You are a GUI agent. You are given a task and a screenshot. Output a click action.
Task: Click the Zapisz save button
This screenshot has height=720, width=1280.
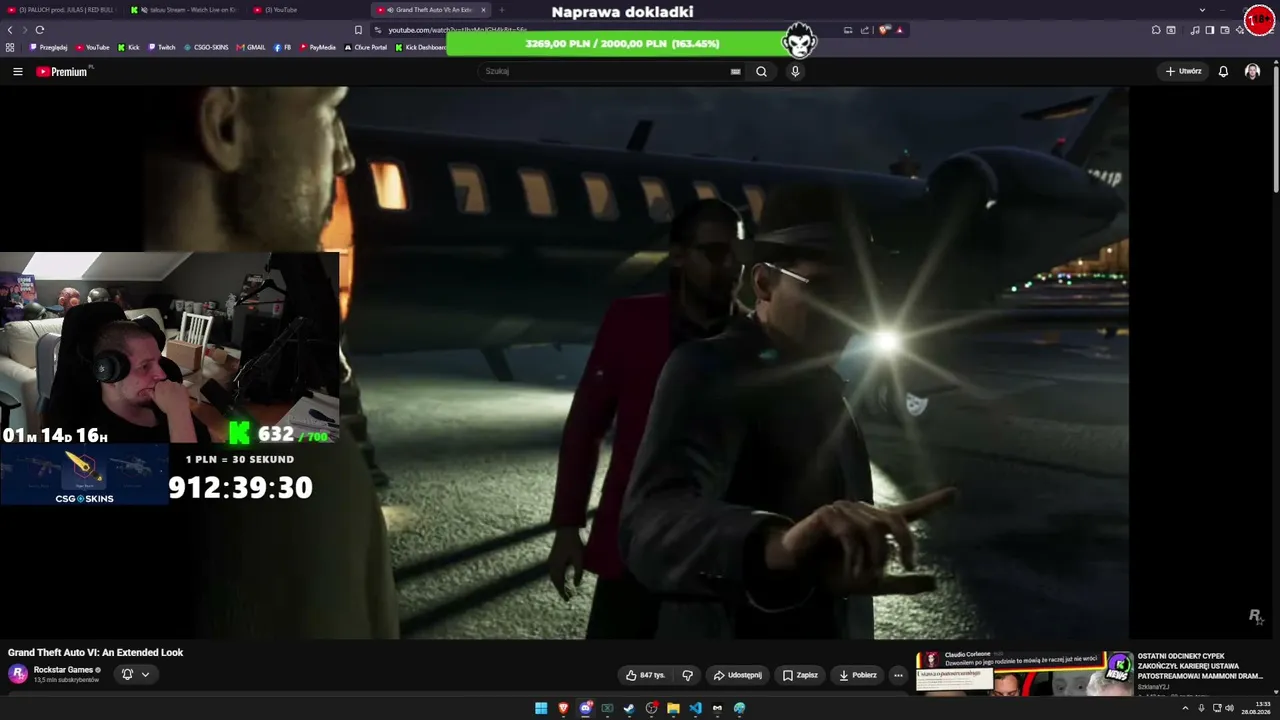[x=801, y=675]
